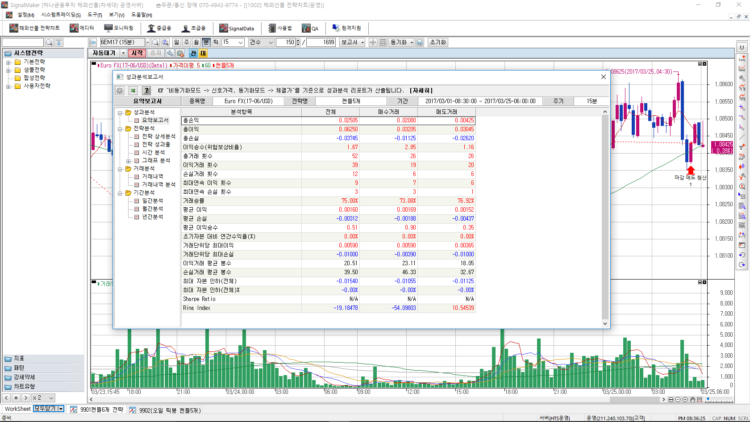Open the 도구 menu
Viewport: 750px width, 422px height.
94,15
